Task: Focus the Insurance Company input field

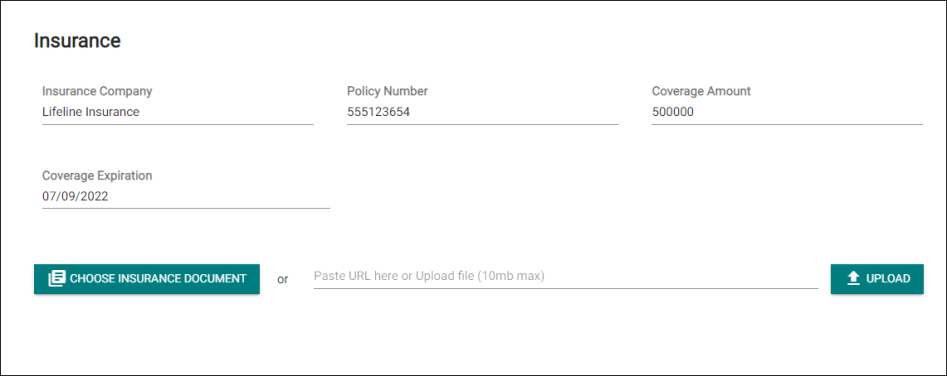Action: [x=178, y=112]
